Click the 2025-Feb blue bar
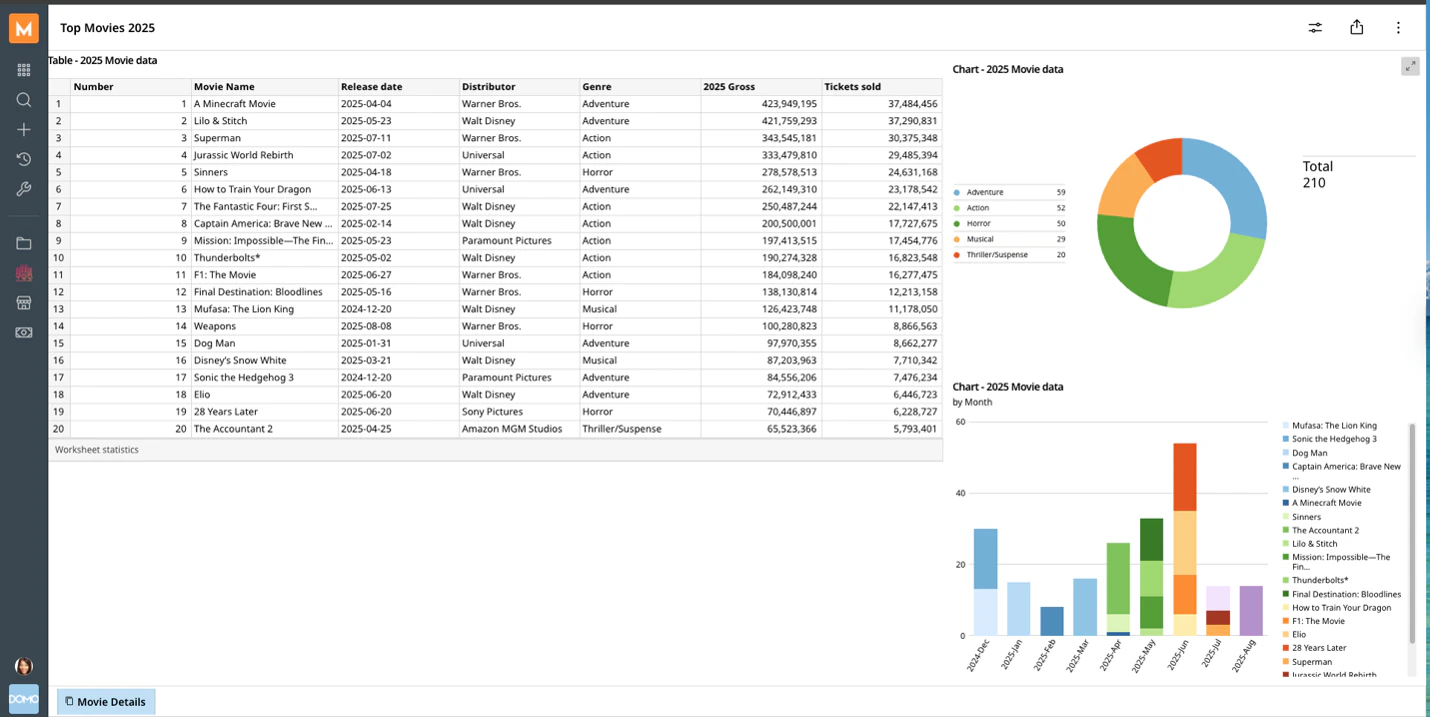1430x721 pixels. [1052, 621]
